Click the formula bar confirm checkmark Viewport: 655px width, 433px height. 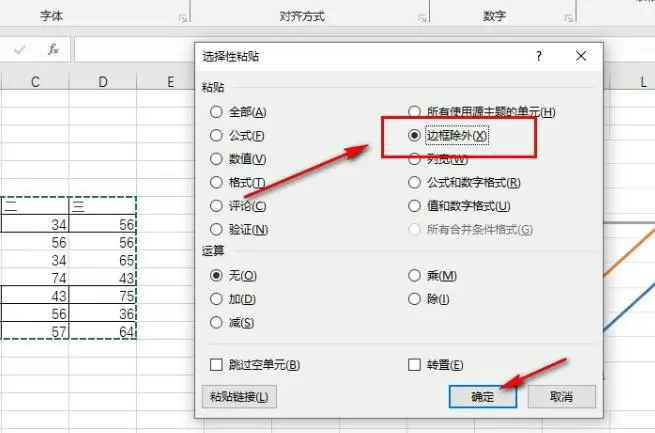20,50
